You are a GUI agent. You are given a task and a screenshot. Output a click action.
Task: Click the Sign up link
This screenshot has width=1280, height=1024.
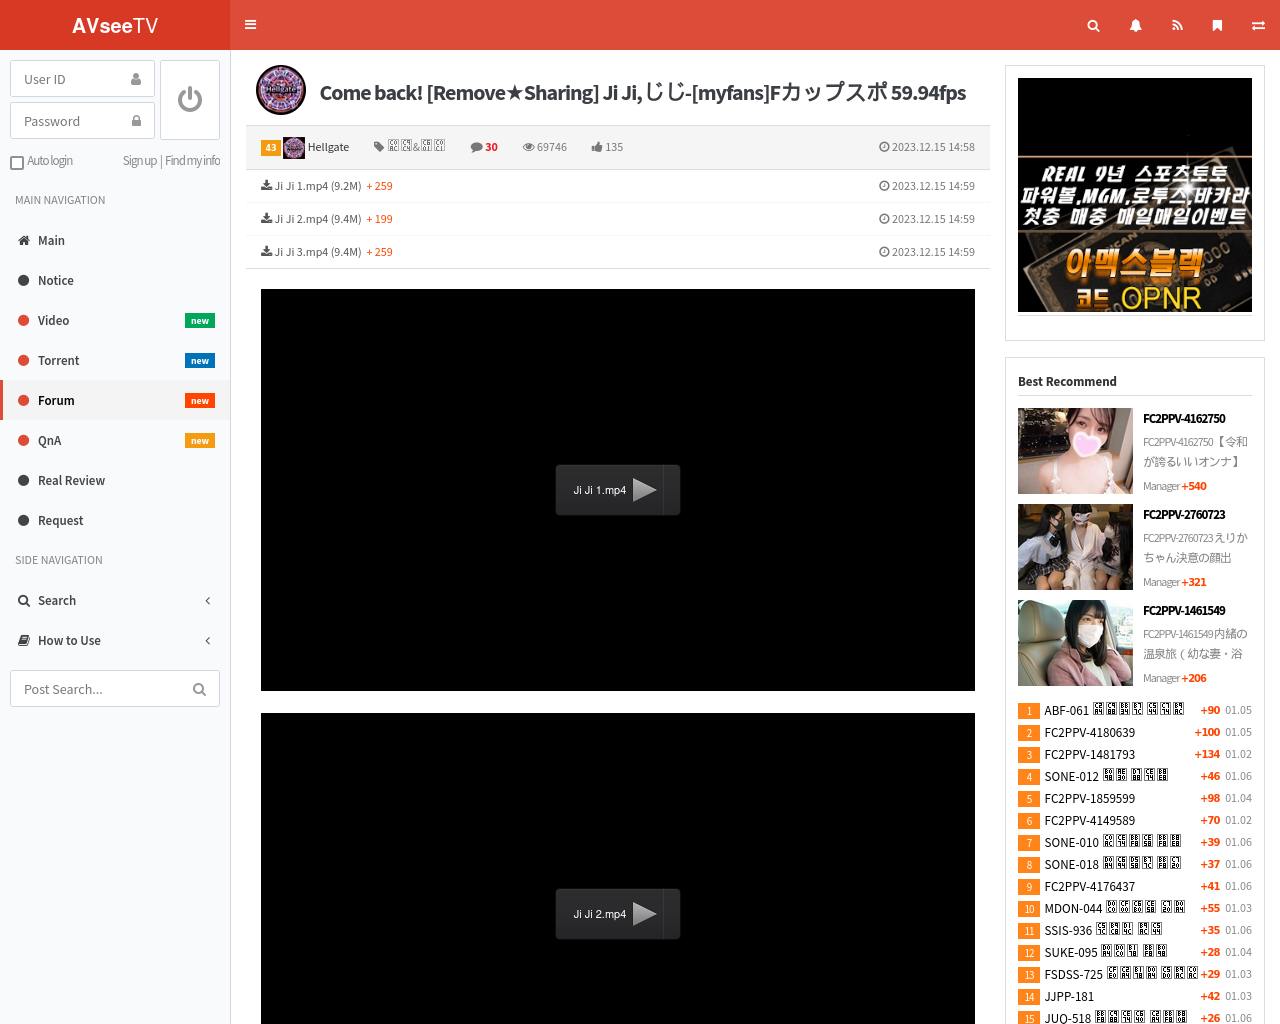[139, 161]
